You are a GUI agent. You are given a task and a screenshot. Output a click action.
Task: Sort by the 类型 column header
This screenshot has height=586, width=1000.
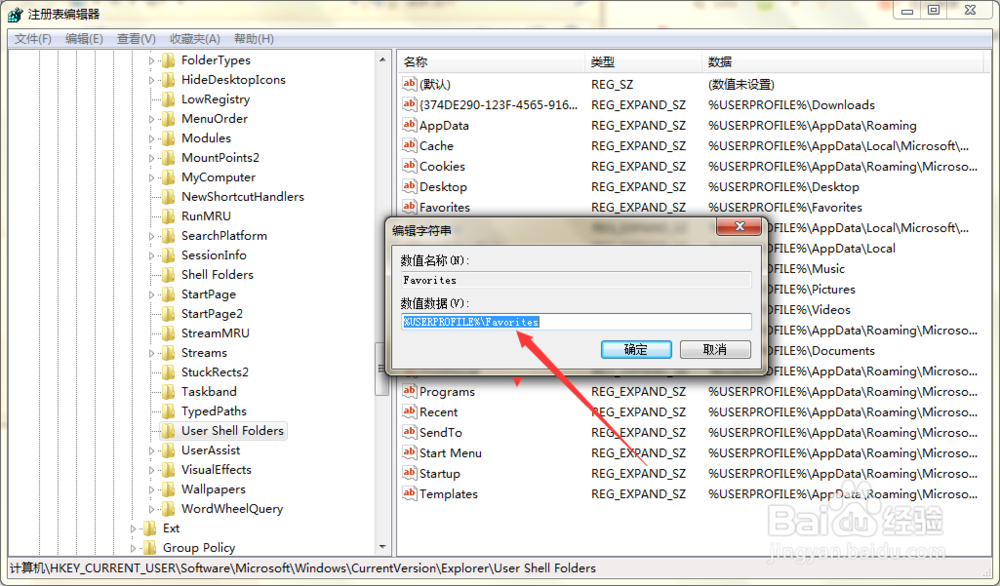643,62
